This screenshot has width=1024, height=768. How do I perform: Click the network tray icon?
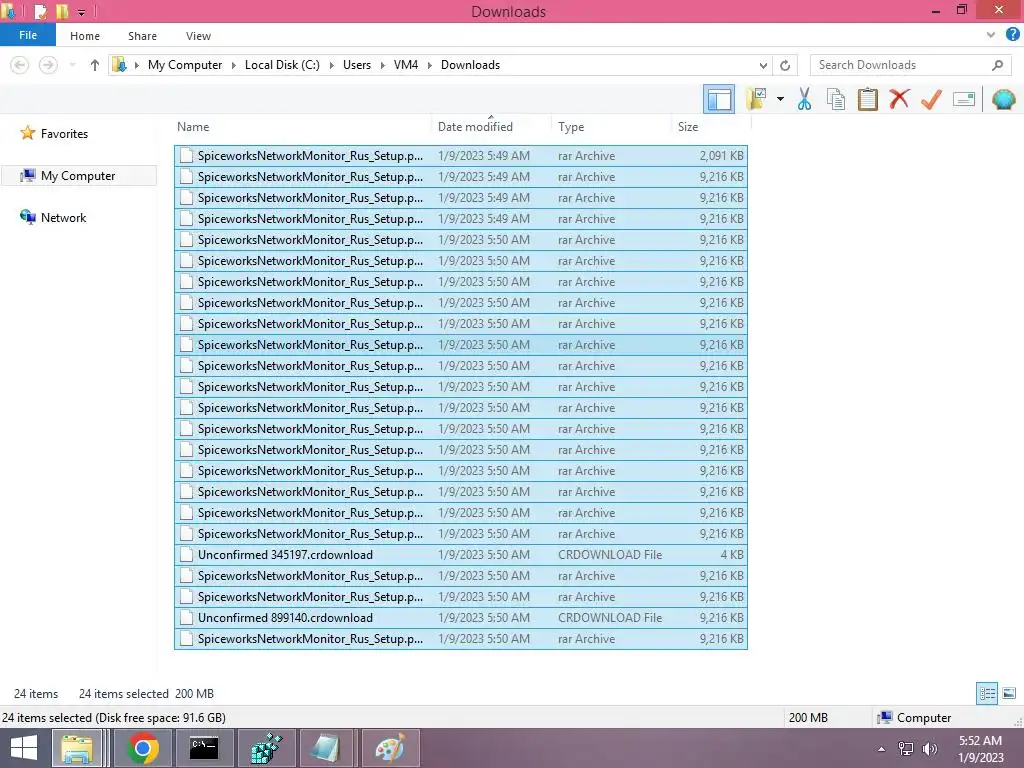(906, 749)
